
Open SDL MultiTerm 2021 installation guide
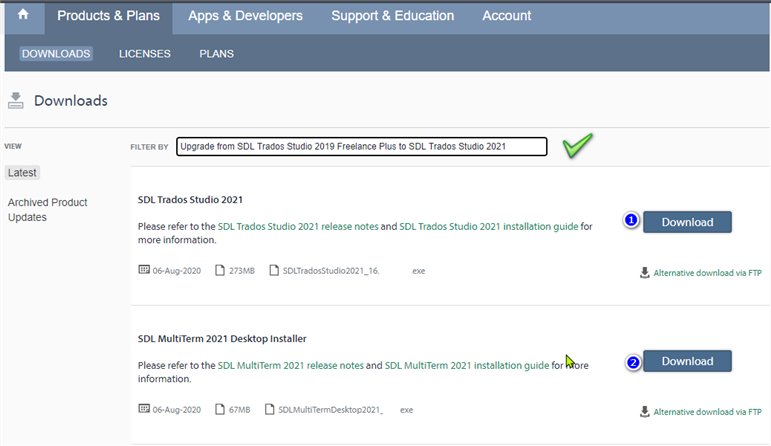467,366
